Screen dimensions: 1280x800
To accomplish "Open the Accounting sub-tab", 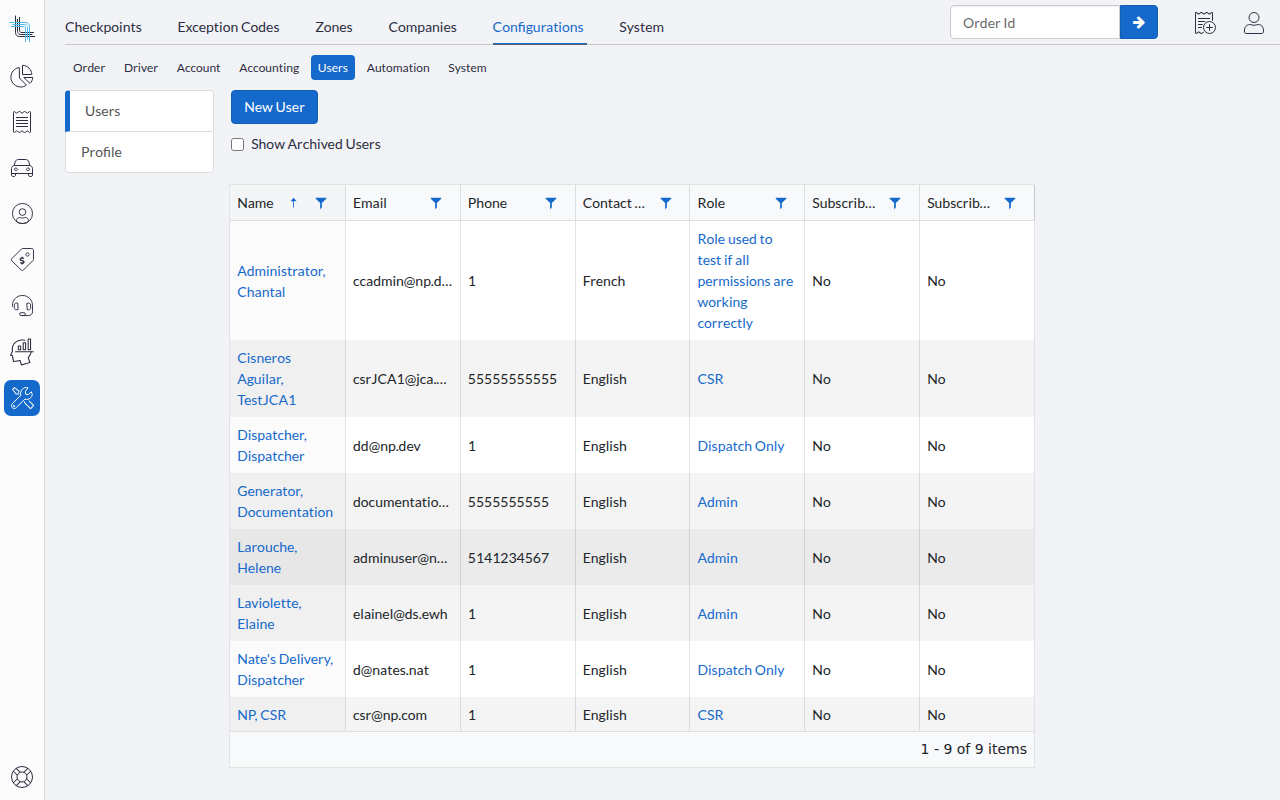I will tap(269, 68).
